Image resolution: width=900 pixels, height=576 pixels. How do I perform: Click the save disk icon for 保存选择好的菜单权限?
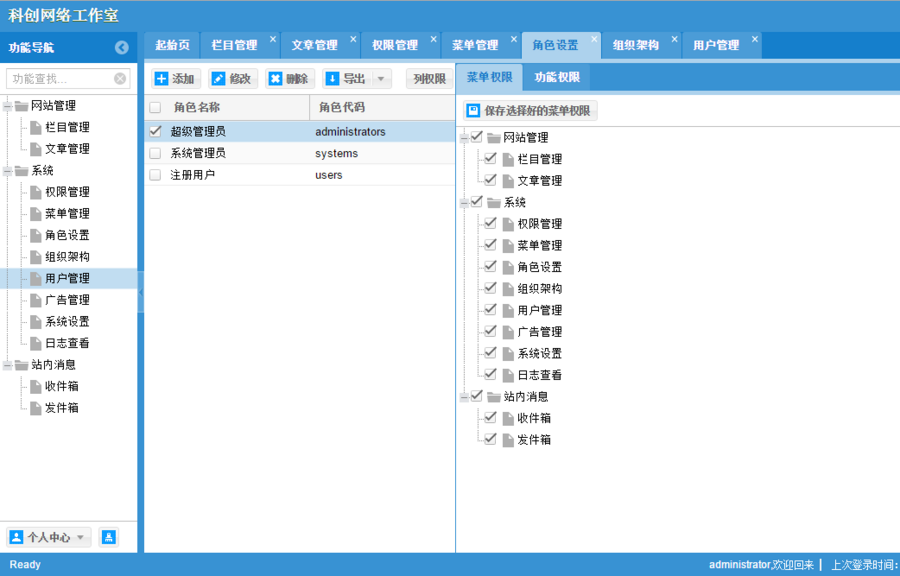pos(473,111)
